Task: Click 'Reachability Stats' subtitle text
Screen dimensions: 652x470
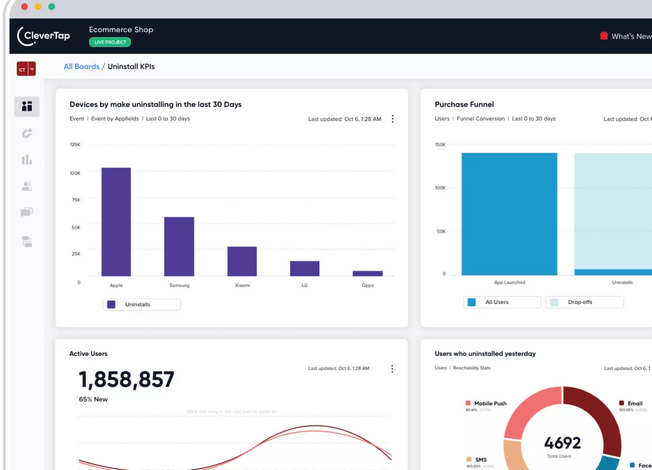Action: click(472, 368)
